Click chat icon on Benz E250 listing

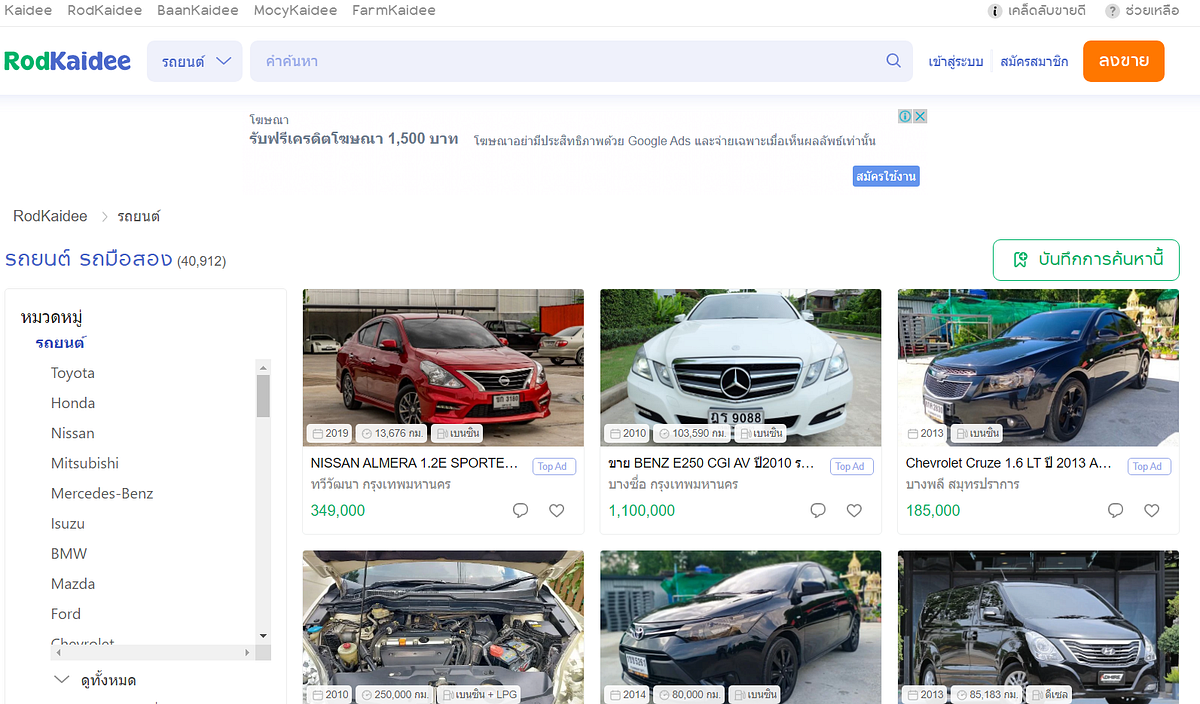coord(818,510)
